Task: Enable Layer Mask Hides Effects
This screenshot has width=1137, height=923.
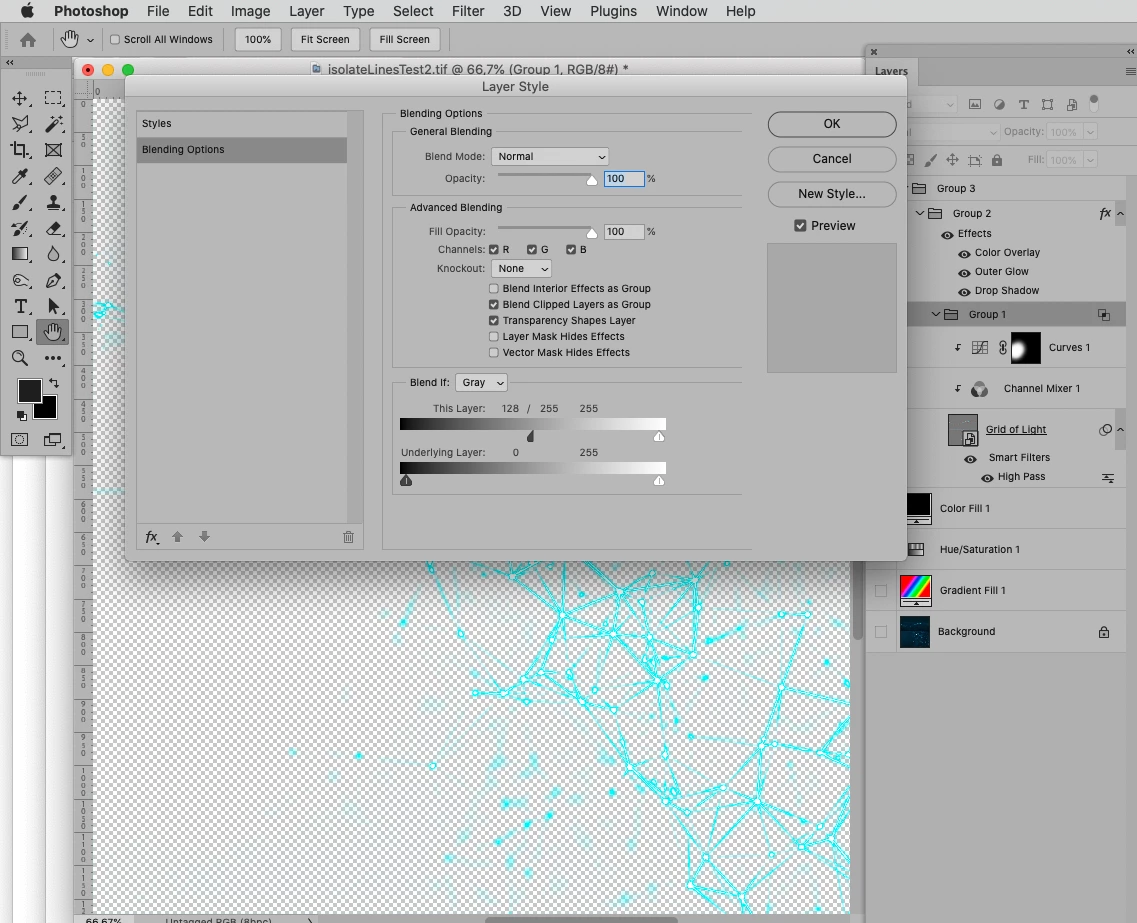Action: coord(494,336)
